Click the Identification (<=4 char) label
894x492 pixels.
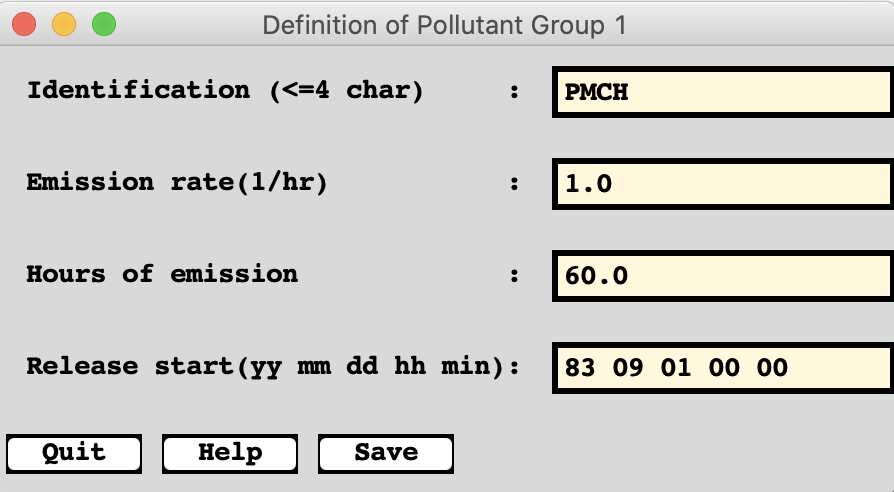click(x=225, y=91)
